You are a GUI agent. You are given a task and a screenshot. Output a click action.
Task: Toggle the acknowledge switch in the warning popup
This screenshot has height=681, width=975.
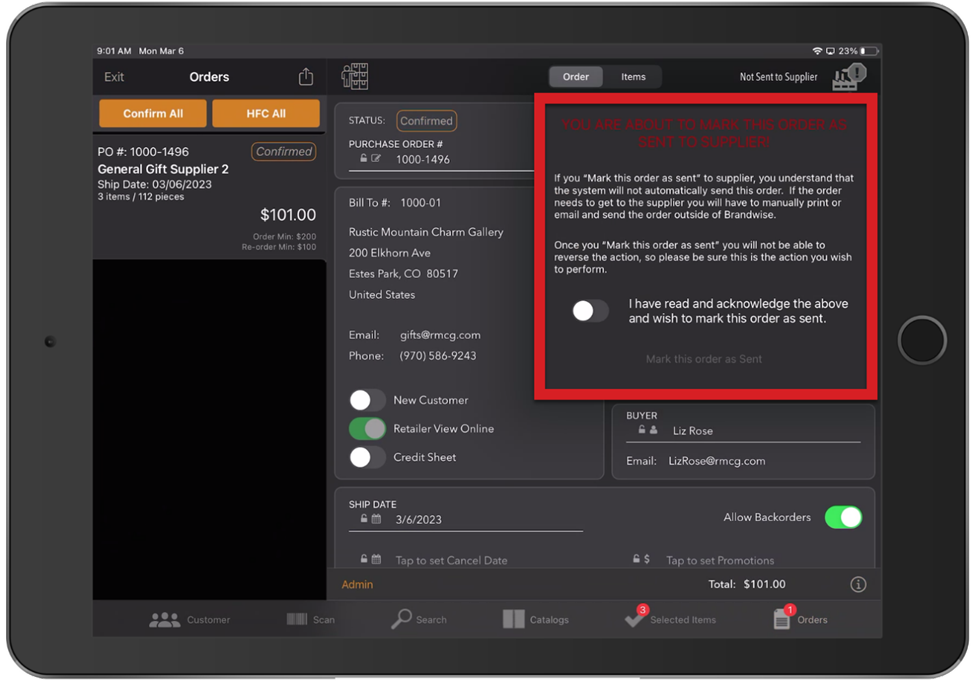click(x=590, y=310)
